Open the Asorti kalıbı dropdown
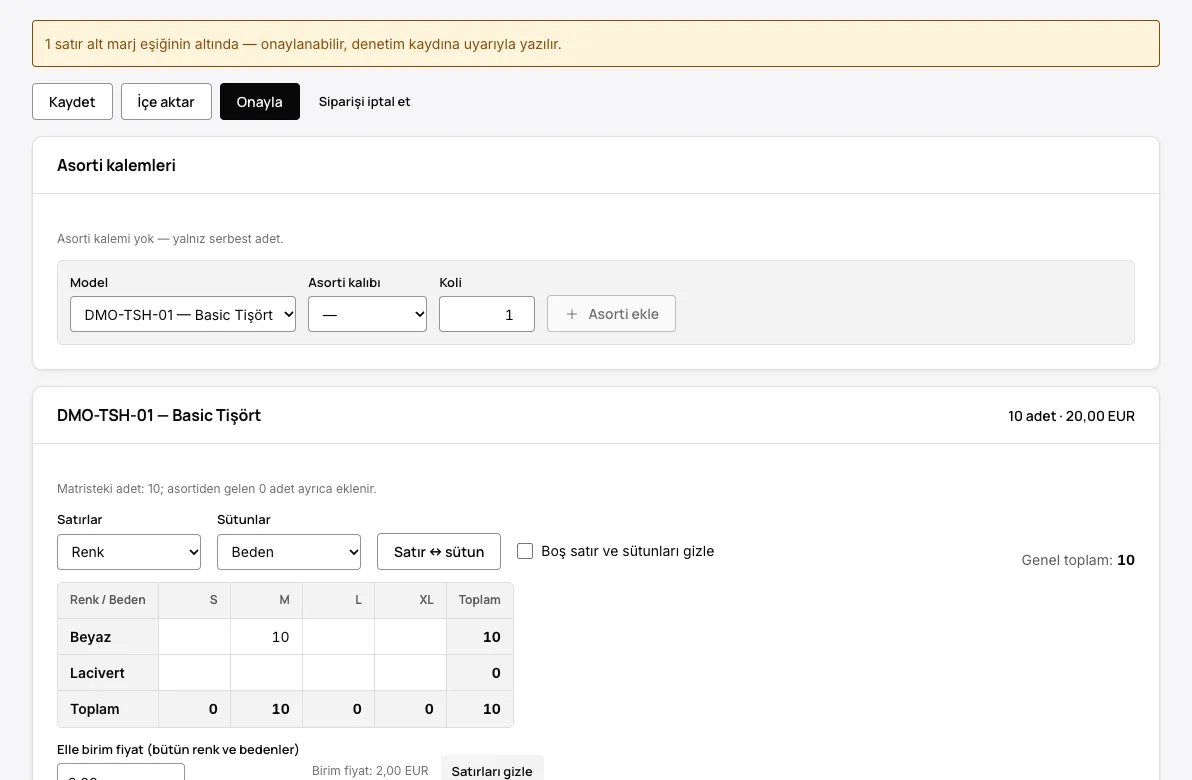The image size is (1192, 780). [367, 314]
